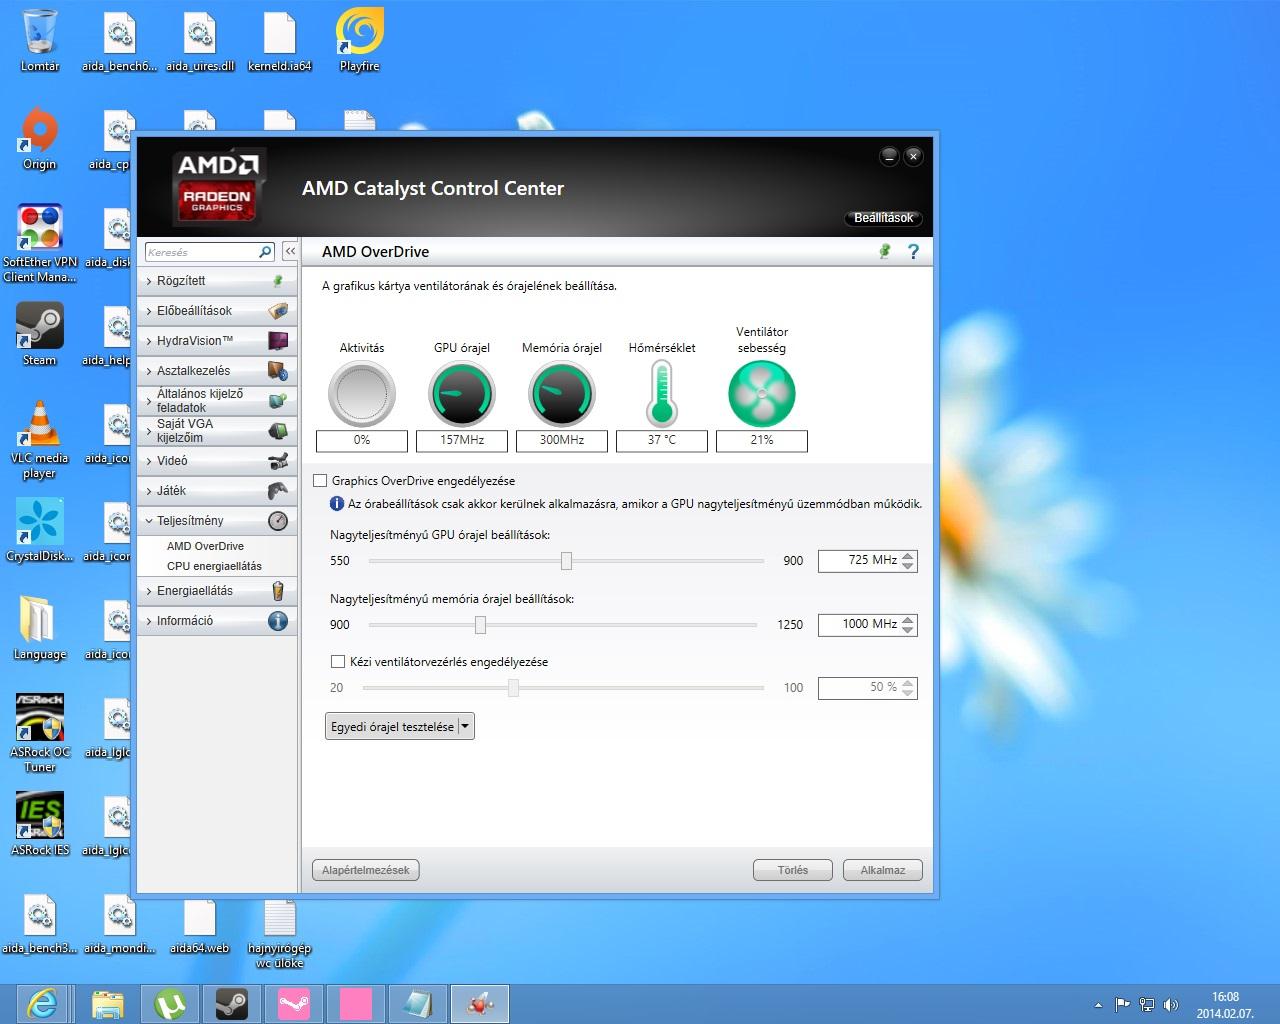Click the pin icon in the Rögzített row

[278, 281]
